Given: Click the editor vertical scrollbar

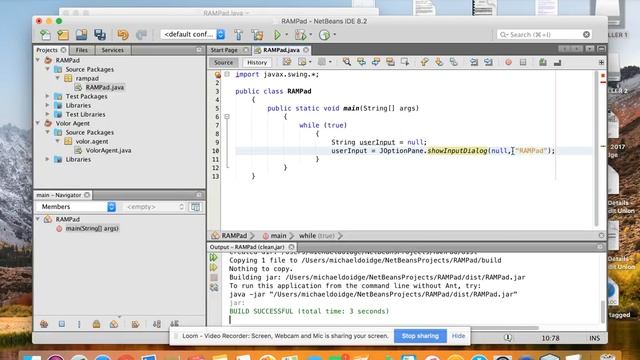Looking at the screenshot, I should (x=596, y=149).
